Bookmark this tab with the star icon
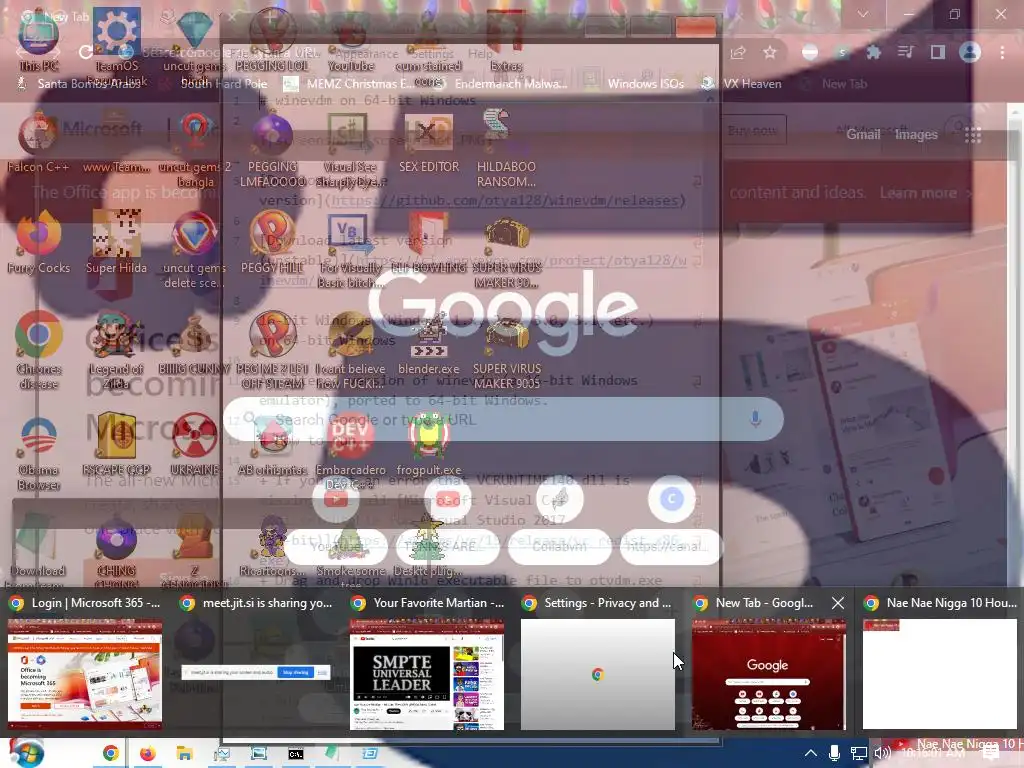 tap(770, 52)
